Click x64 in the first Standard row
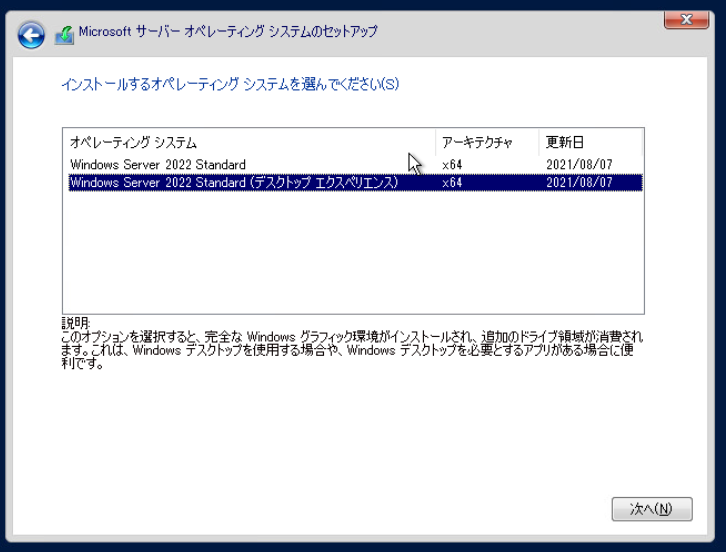The width and height of the screenshot is (726, 552). tap(452, 164)
